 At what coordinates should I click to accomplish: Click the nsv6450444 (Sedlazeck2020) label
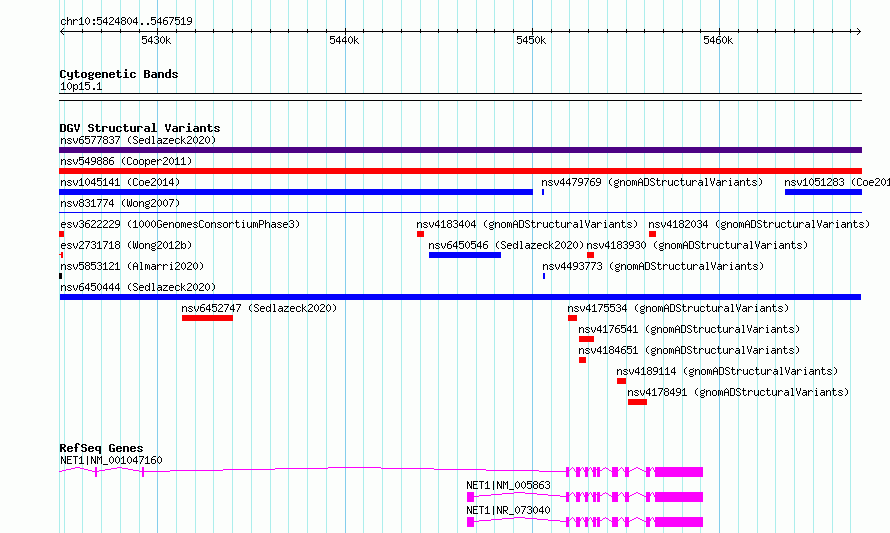pos(138,287)
